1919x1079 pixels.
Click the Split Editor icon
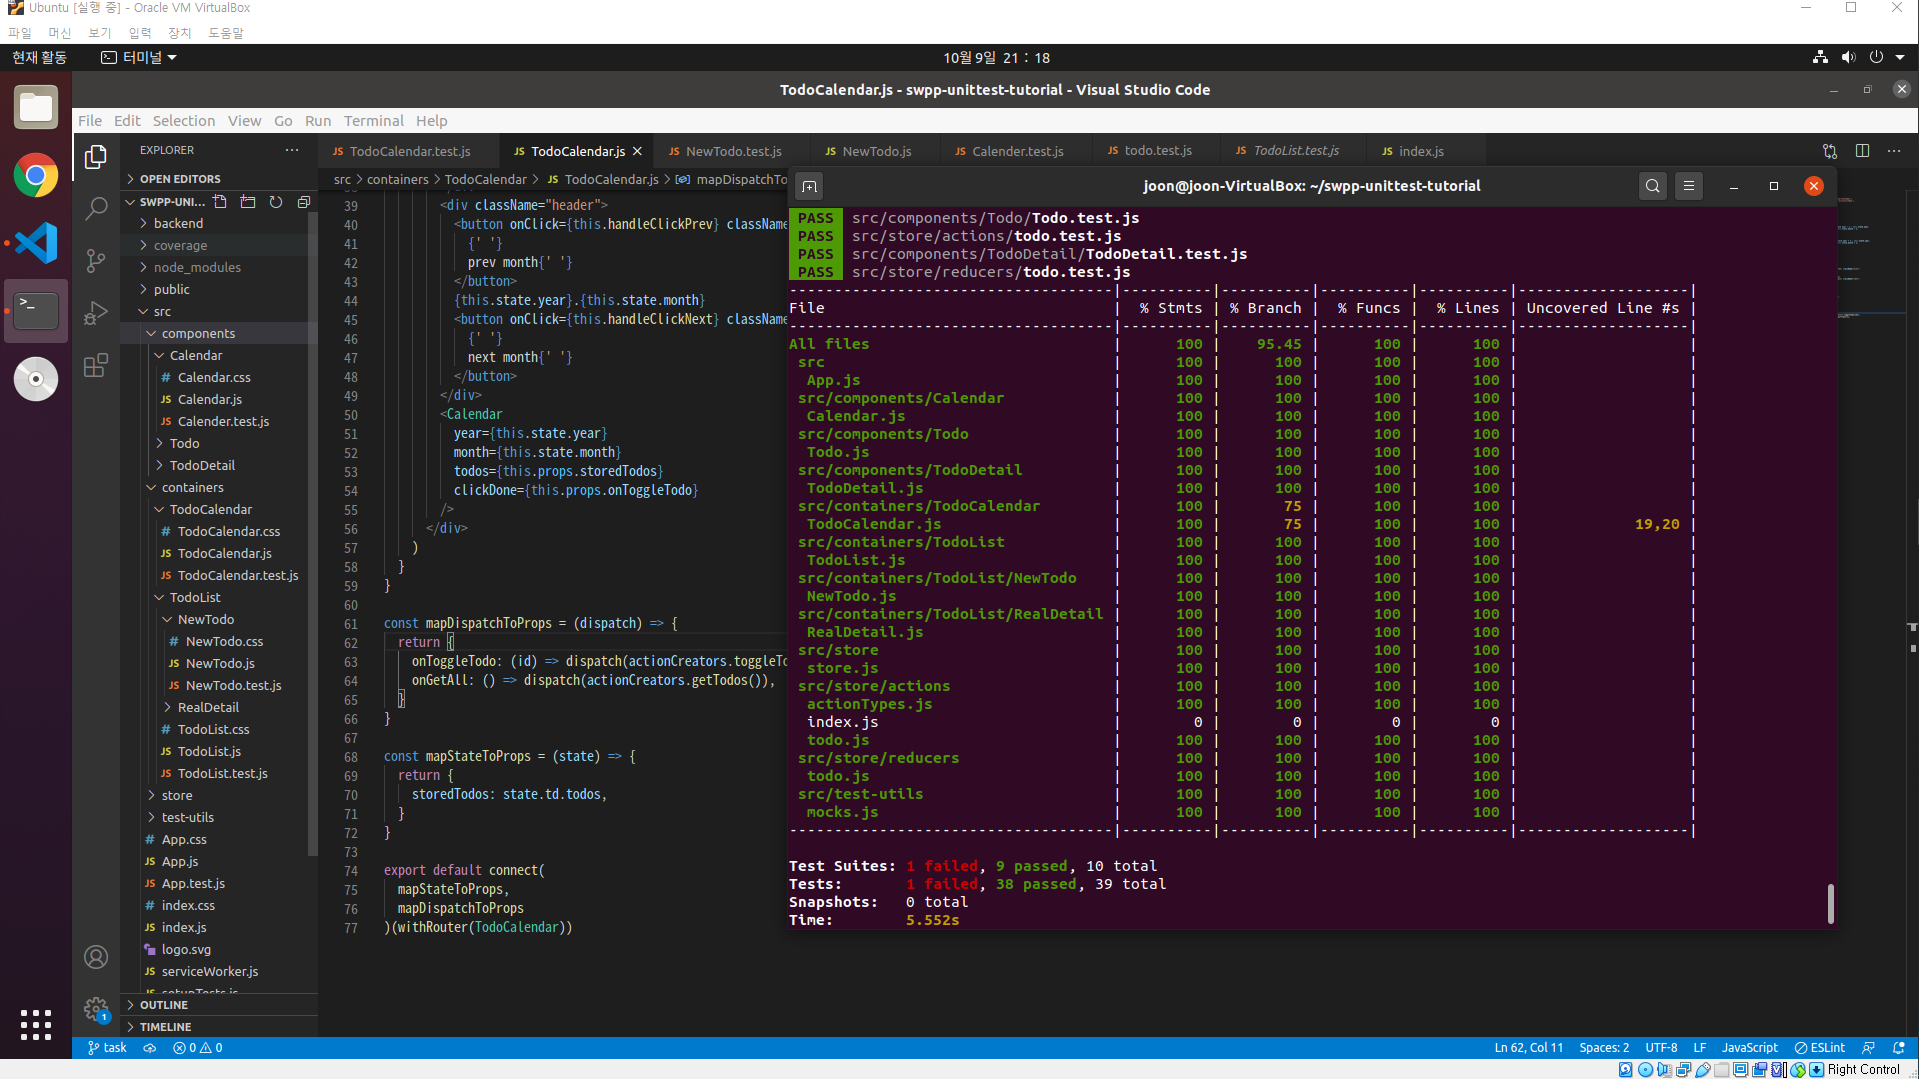(x=1862, y=151)
